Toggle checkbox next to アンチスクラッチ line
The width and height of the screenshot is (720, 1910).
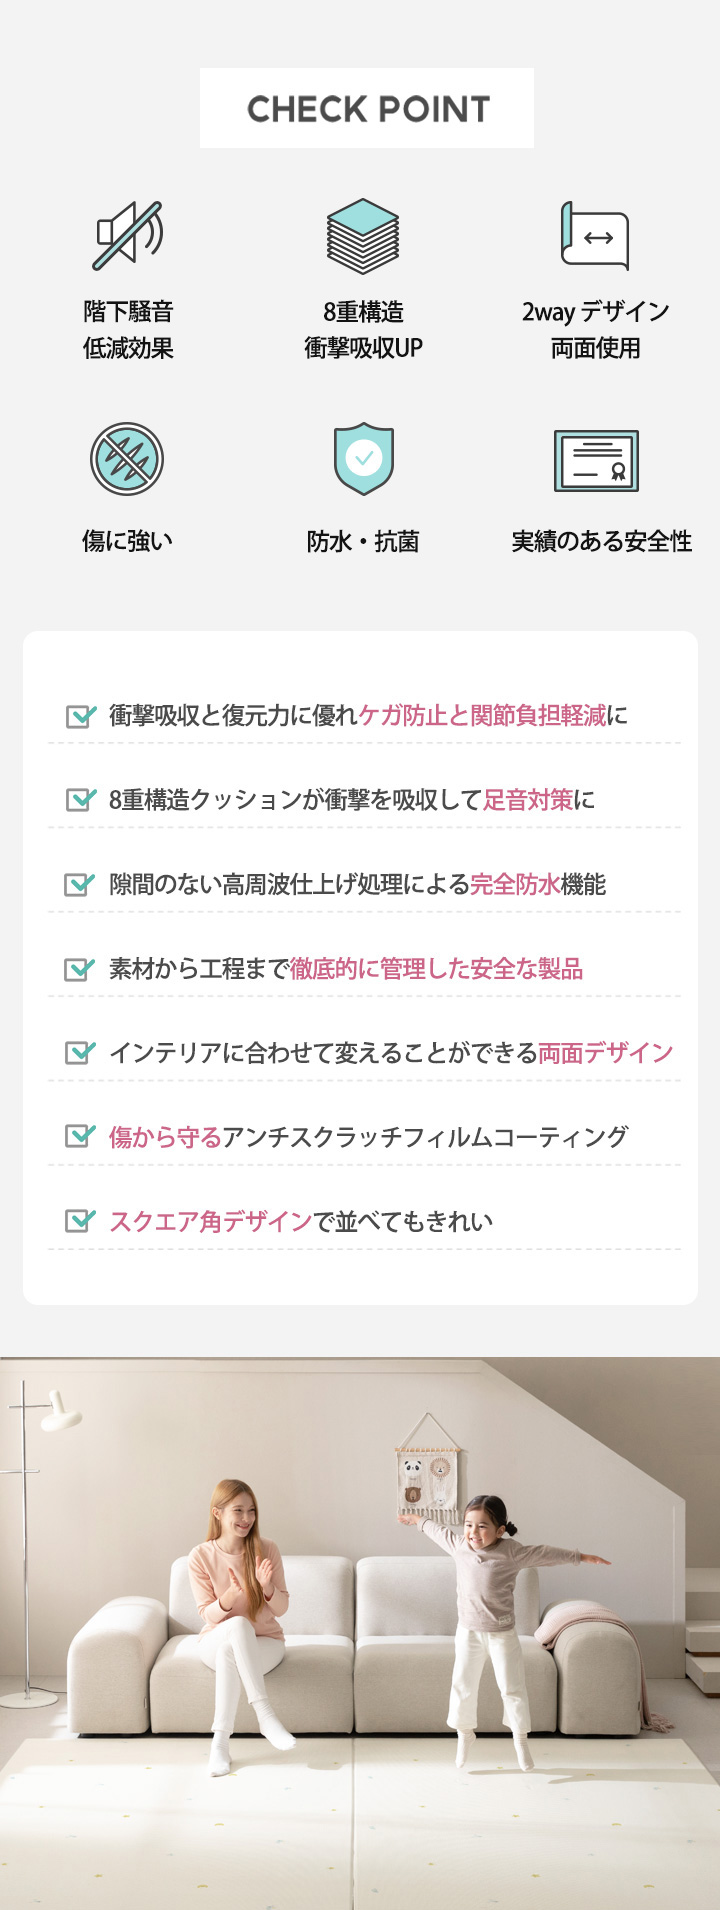[80, 1136]
